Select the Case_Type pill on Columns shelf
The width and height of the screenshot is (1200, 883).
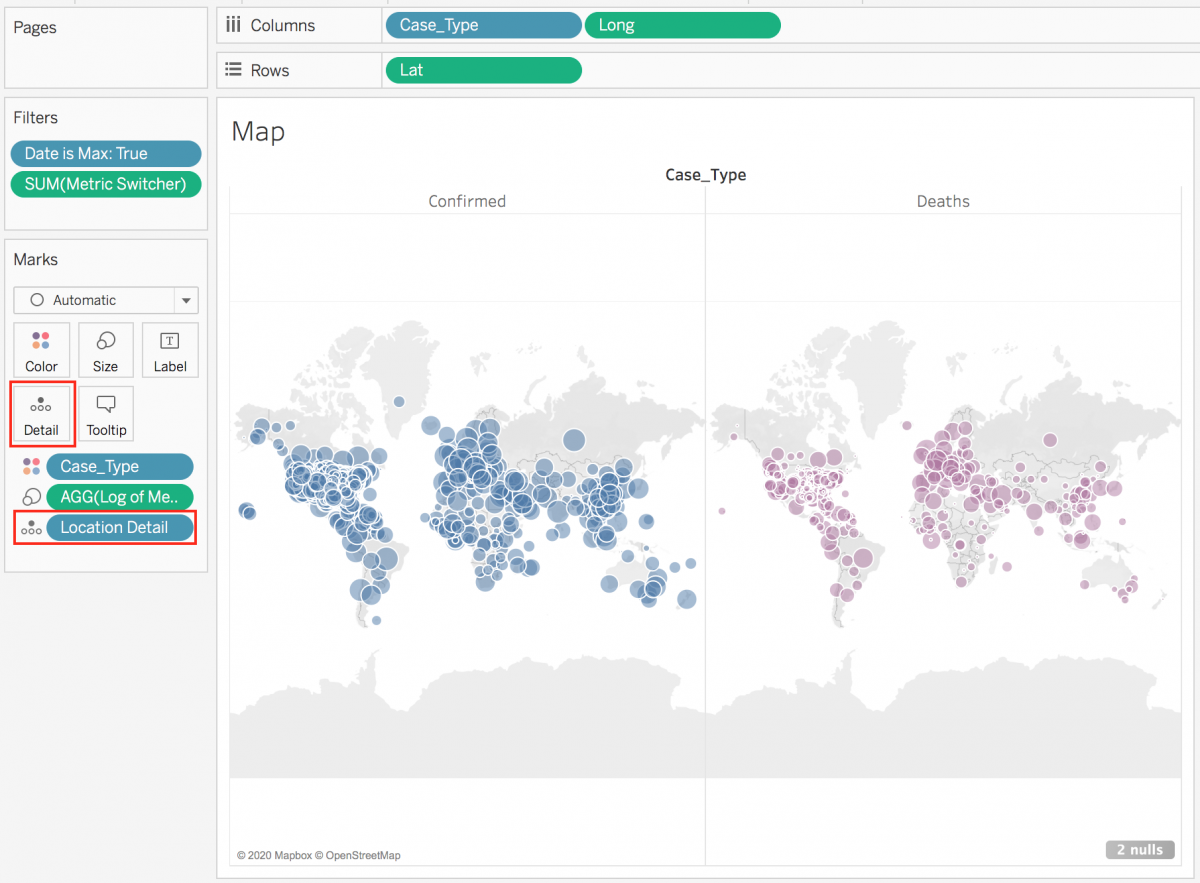point(483,25)
